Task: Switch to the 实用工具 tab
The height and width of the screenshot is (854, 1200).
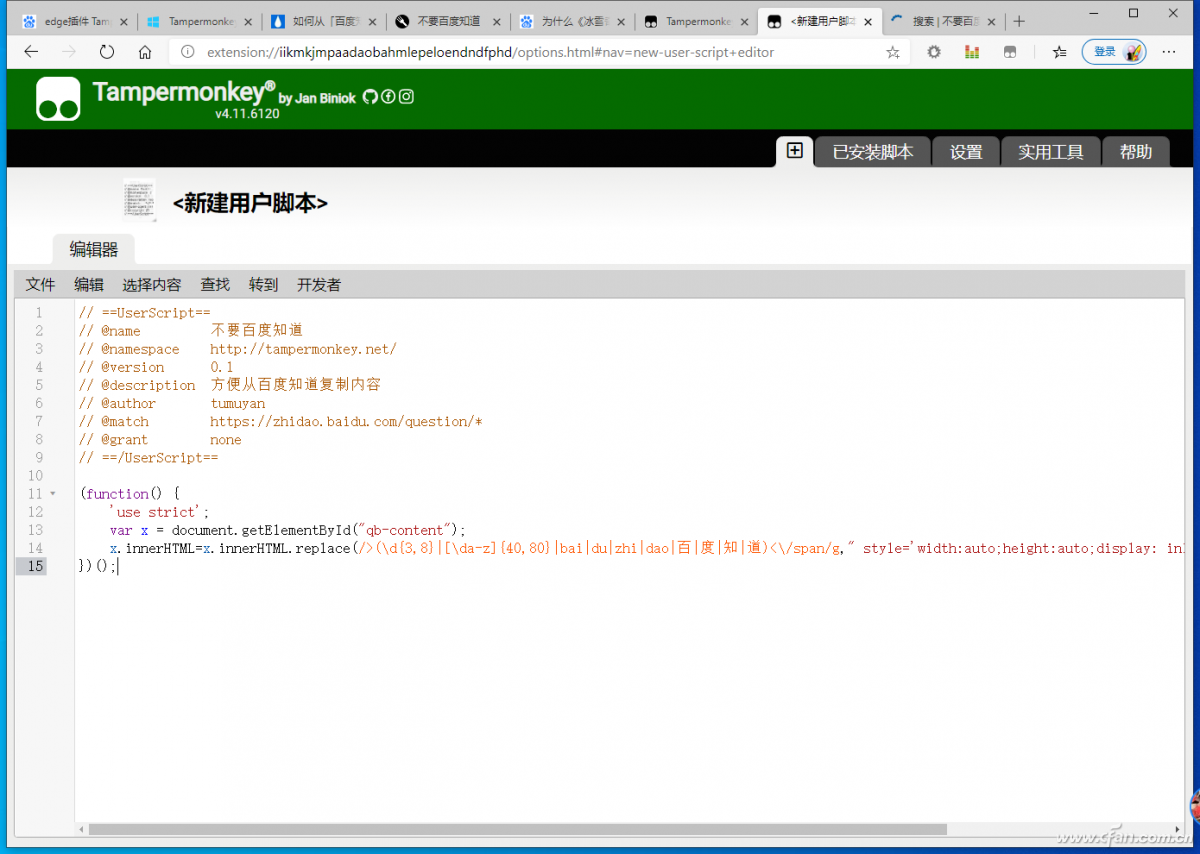Action: pyautogui.click(x=1051, y=152)
